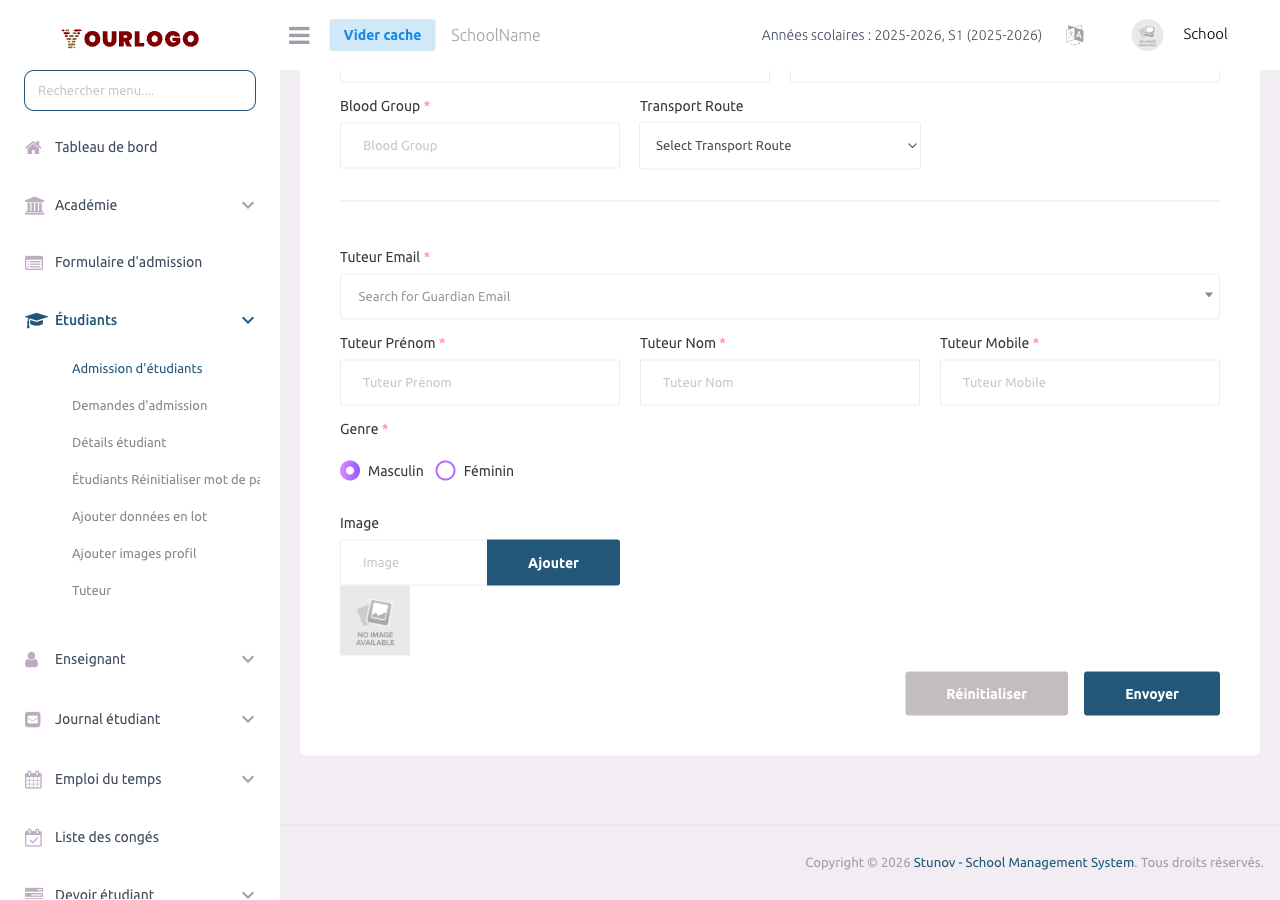Click the Rechercher menu search field
The image size is (1280, 900).
point(139,90)
